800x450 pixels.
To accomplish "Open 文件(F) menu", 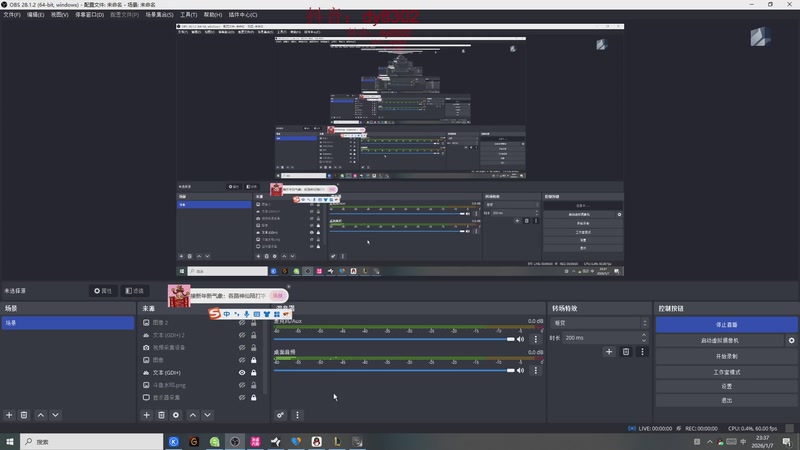I will point(12,15).
